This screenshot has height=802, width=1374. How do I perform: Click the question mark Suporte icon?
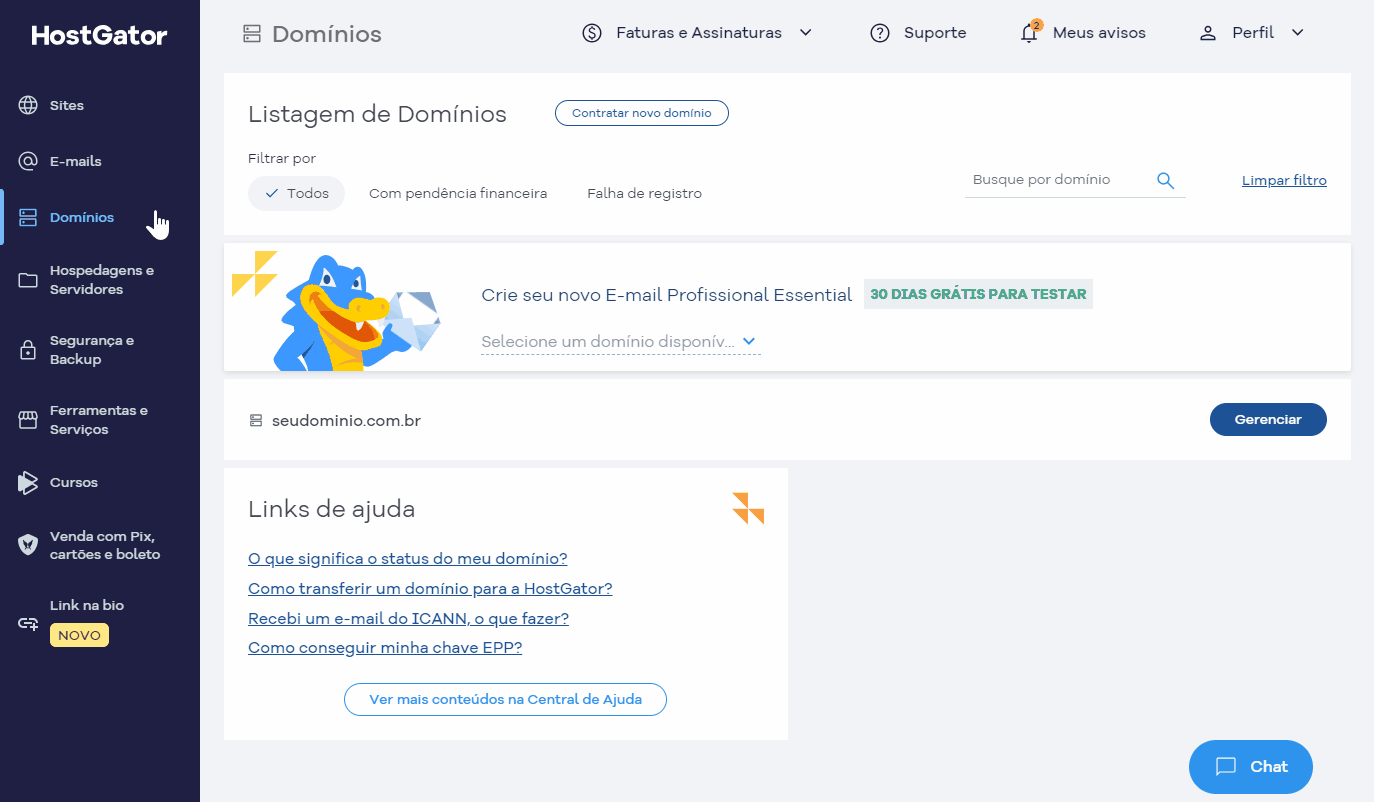(880, 33)
